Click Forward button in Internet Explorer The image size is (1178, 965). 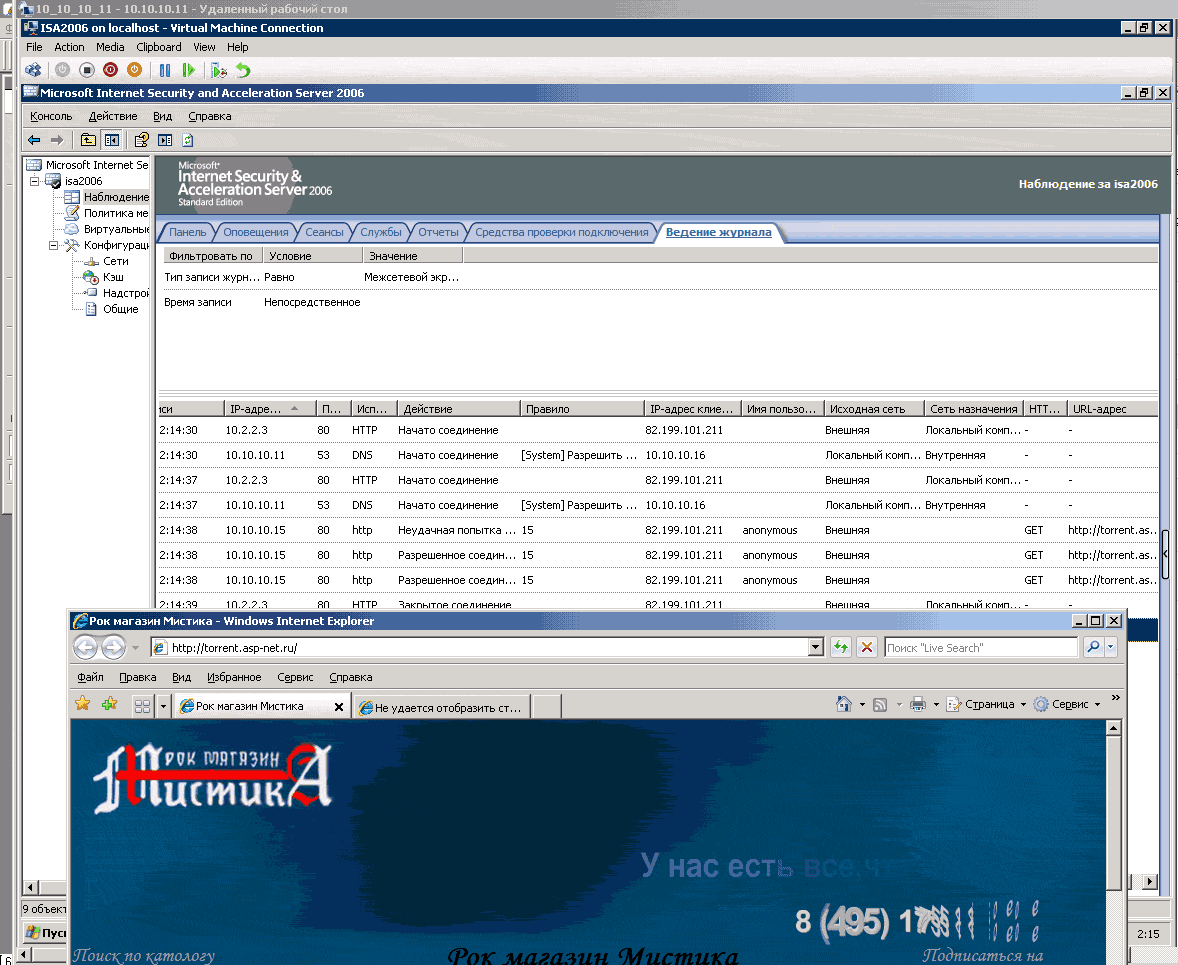coord(113,647)
